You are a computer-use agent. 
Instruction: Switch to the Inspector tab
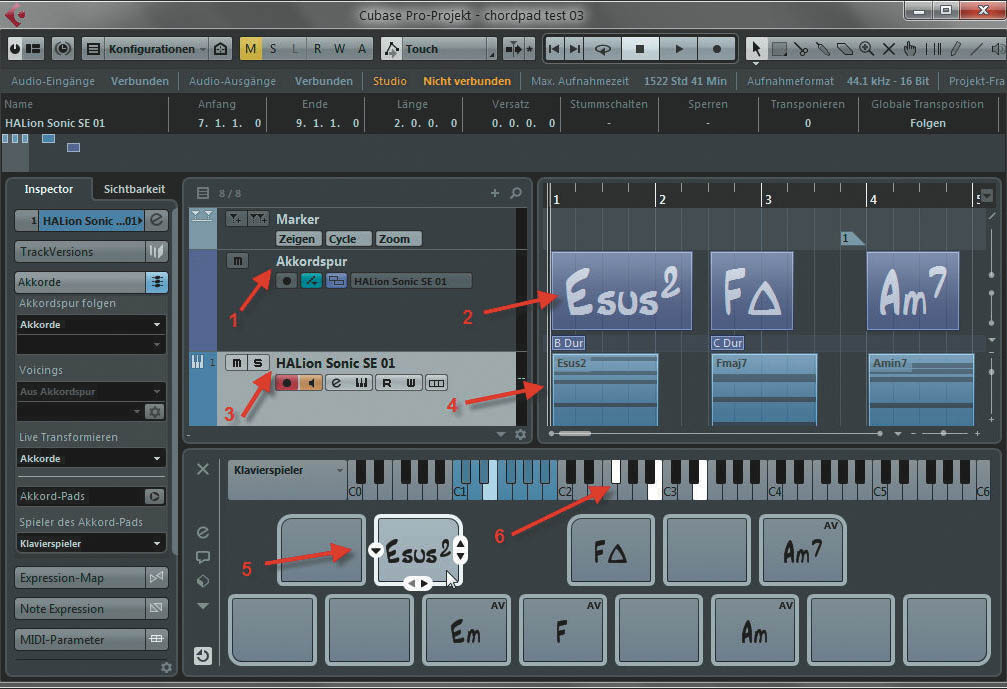point(49,189)
